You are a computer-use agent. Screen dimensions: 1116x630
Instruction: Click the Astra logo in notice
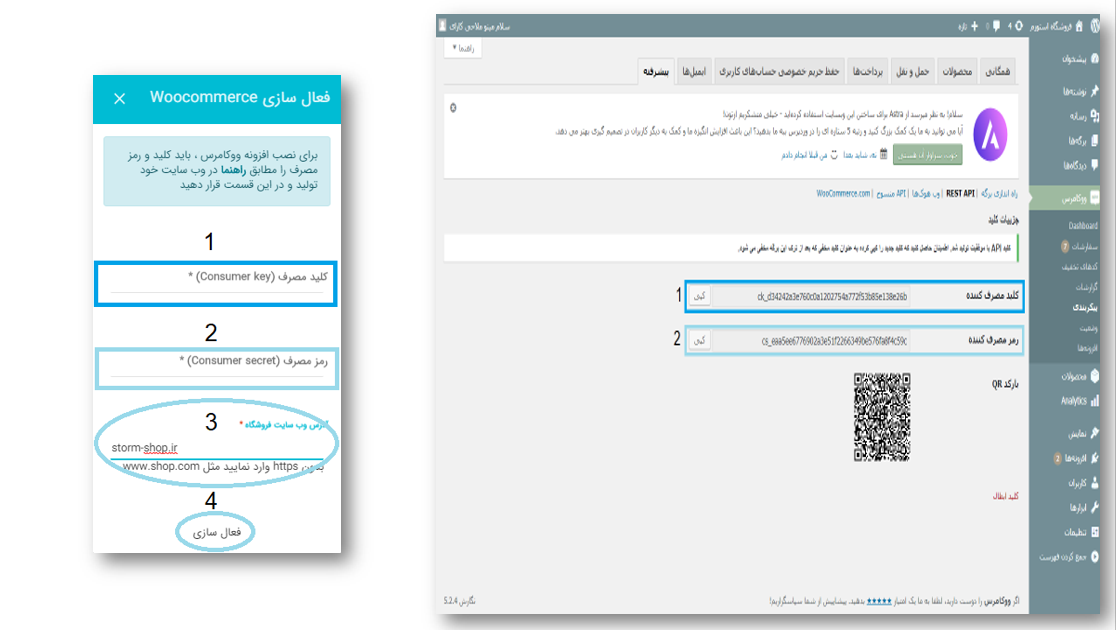[990, 135]
